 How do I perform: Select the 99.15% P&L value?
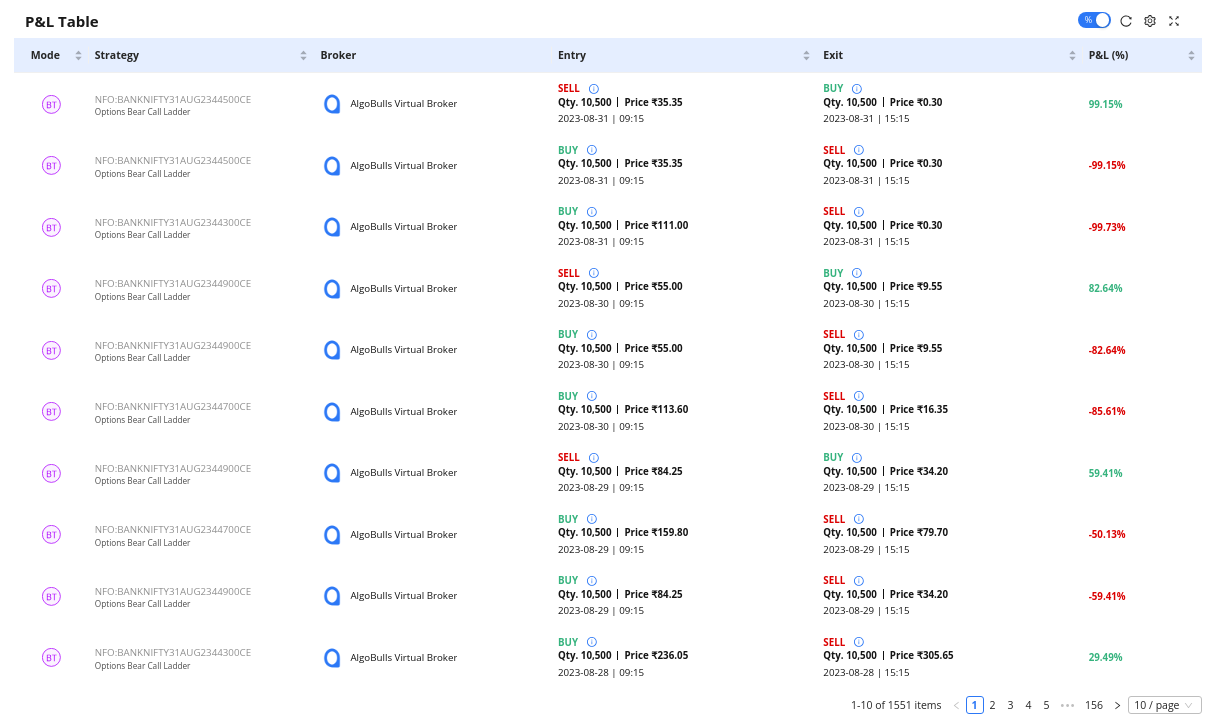[1105, 104]
